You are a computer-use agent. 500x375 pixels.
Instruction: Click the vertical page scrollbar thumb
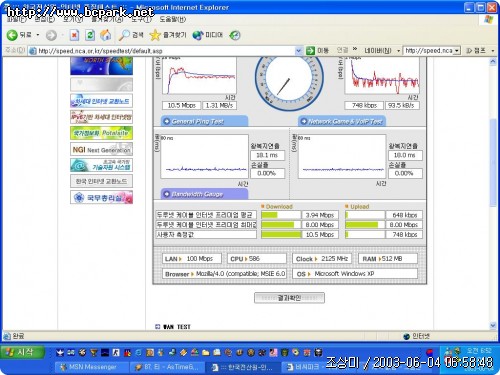[x=493, y=163]
